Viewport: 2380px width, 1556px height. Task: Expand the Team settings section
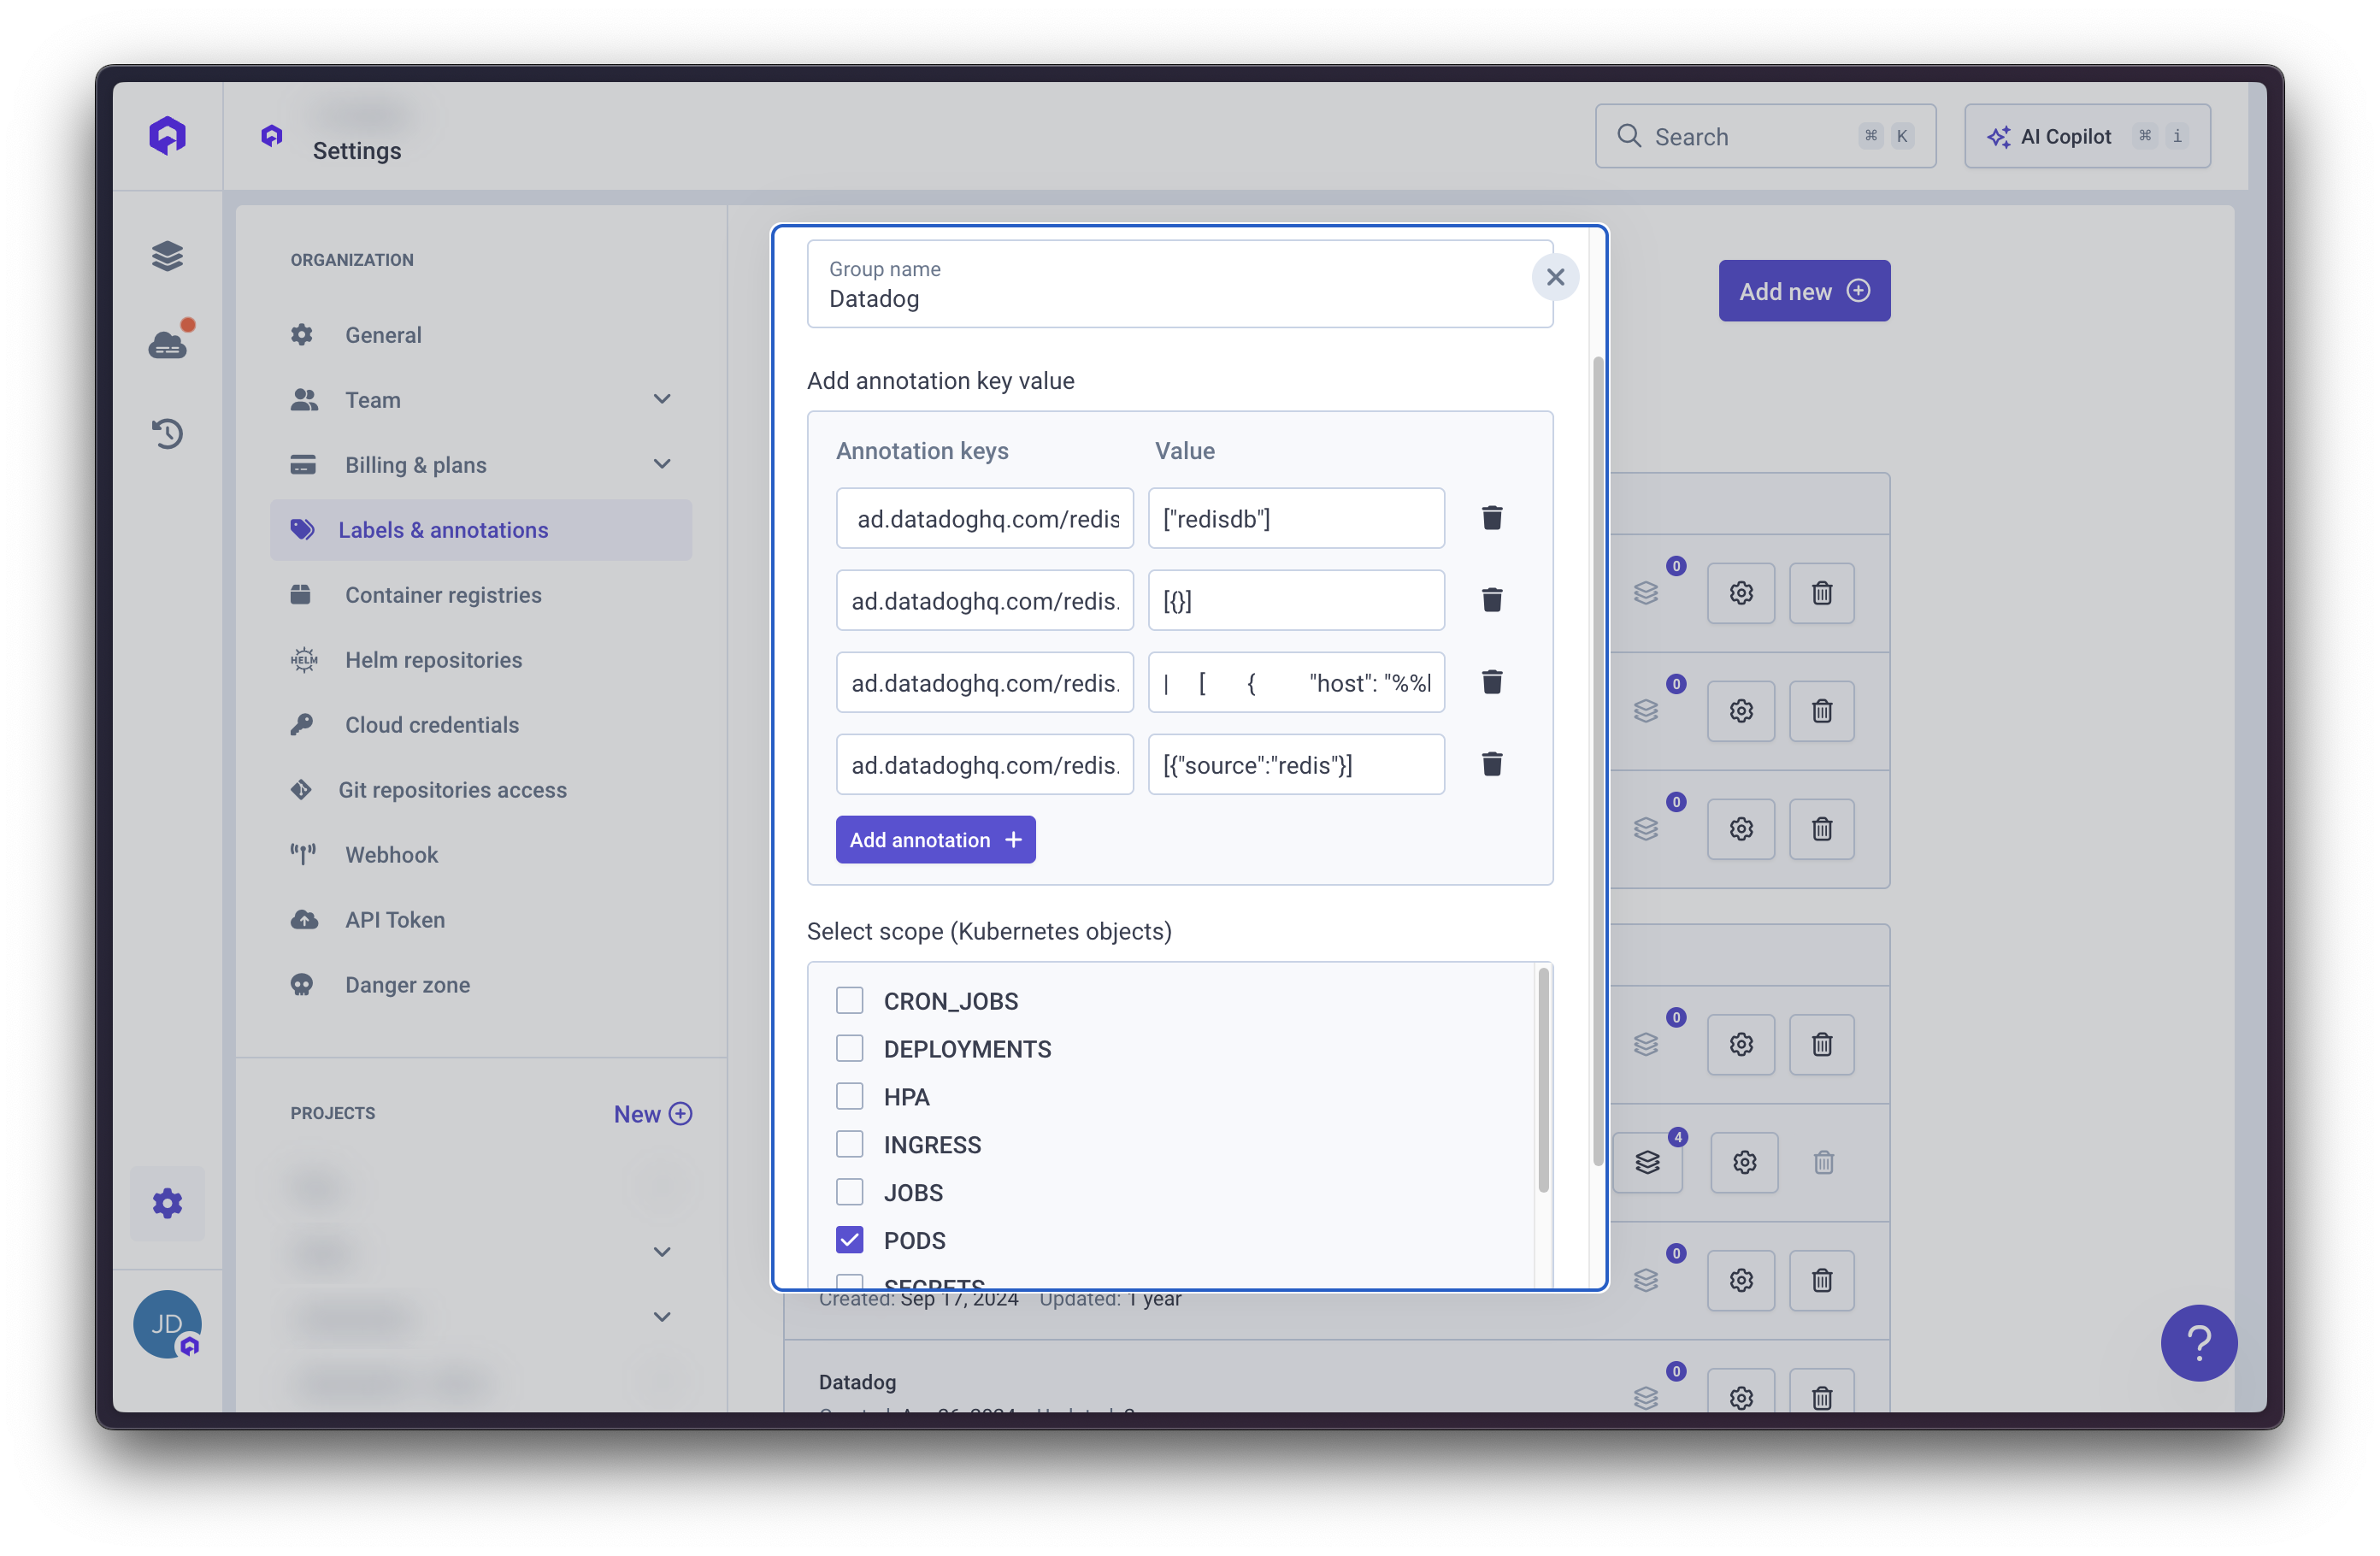tap(661, 399)
